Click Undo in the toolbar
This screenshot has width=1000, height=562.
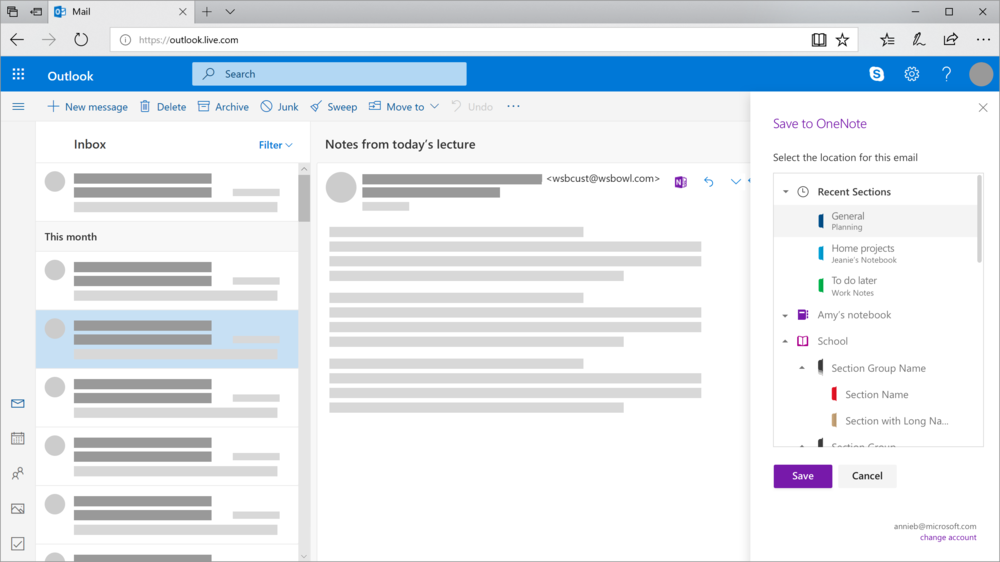pos(472,107)
